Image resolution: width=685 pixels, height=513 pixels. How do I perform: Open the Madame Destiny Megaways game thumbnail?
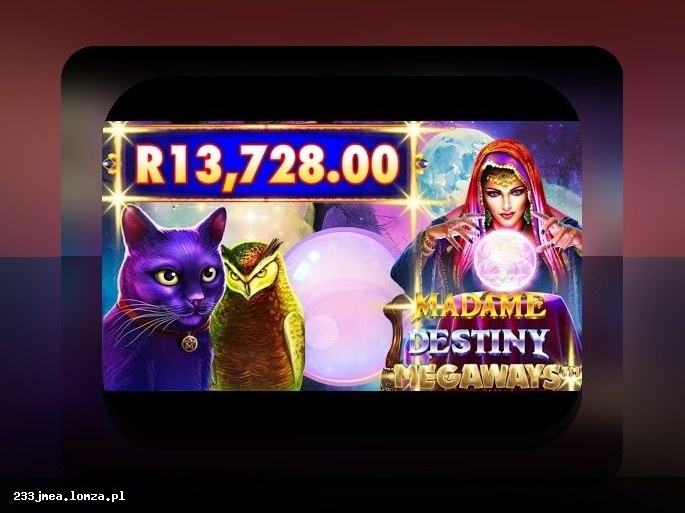click(x=342, y=256)
